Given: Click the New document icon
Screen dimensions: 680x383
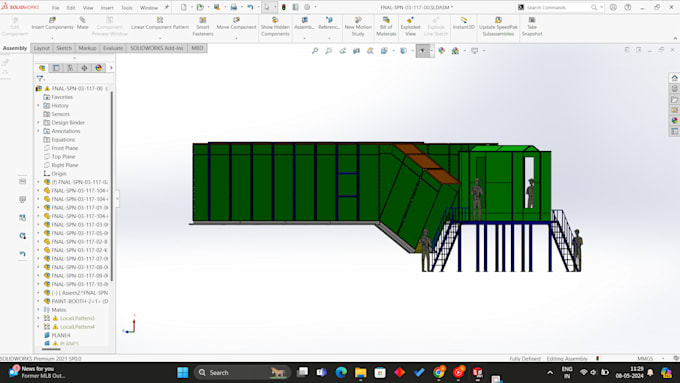Looking at the screenshot, I should 183,7.
